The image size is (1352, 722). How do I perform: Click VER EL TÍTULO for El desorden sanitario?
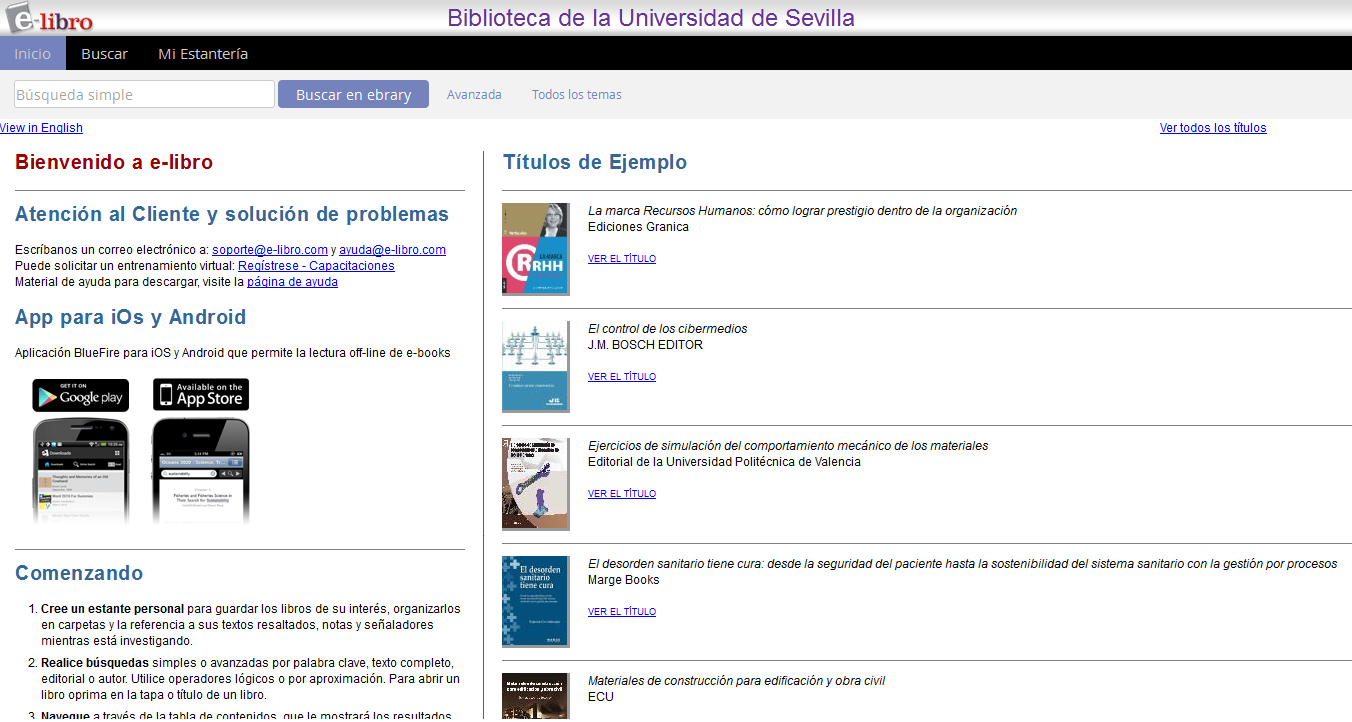622,612
